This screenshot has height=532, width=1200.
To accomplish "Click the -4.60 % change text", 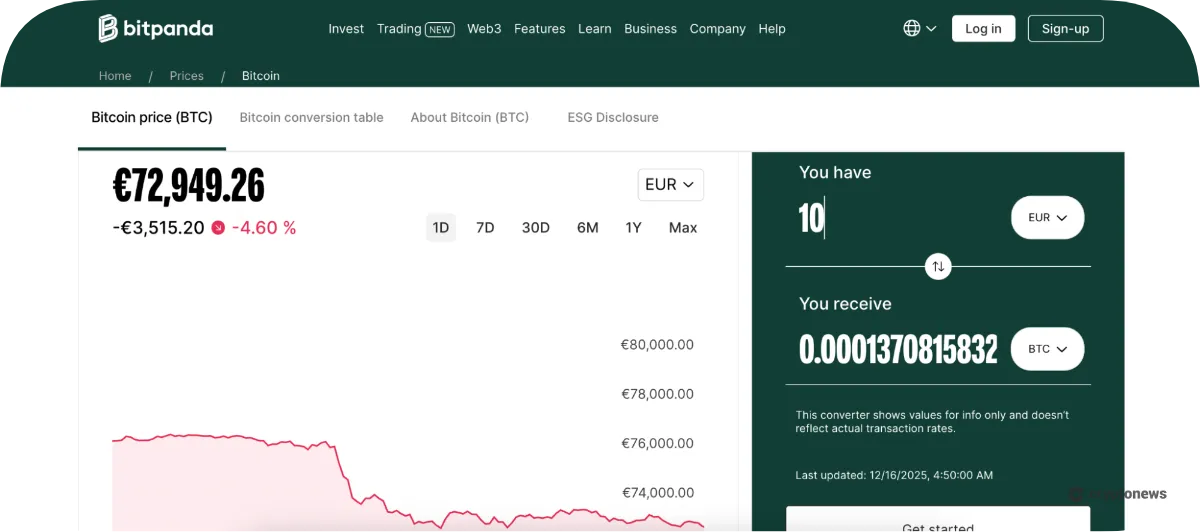I will [264, 228].
